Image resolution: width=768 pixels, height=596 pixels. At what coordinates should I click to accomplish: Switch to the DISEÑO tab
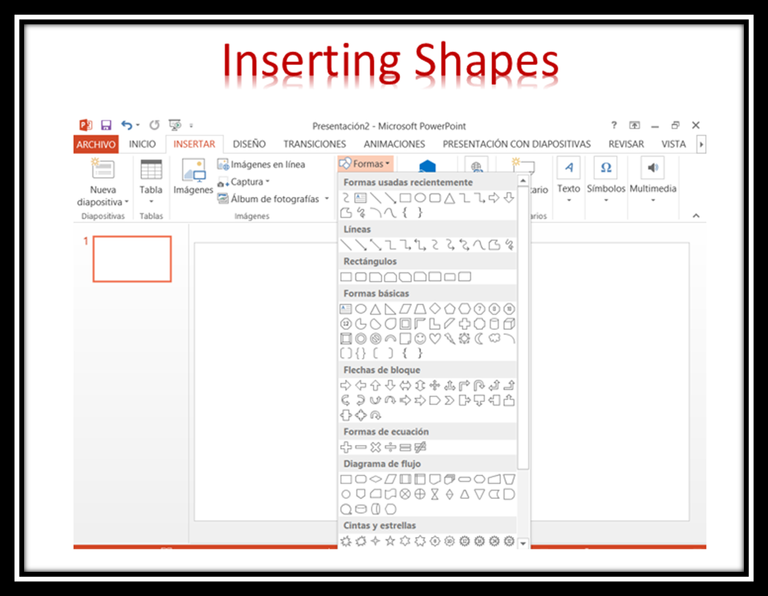[x=249, y=144]
